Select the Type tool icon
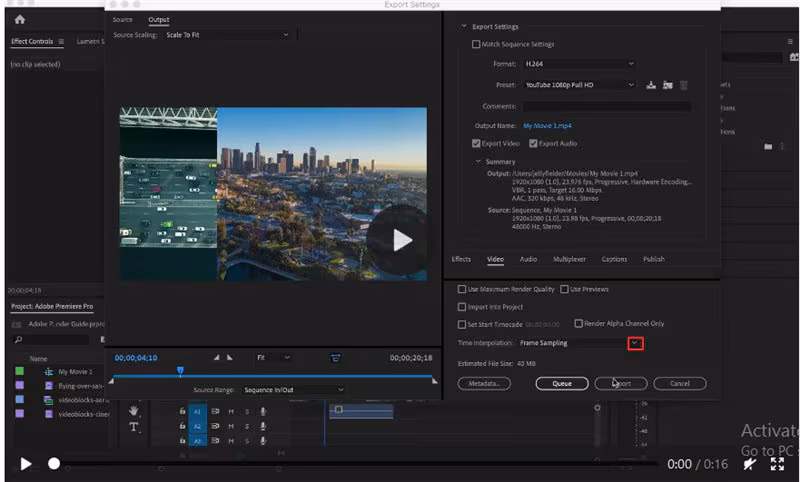 click(x=134, y=426)
